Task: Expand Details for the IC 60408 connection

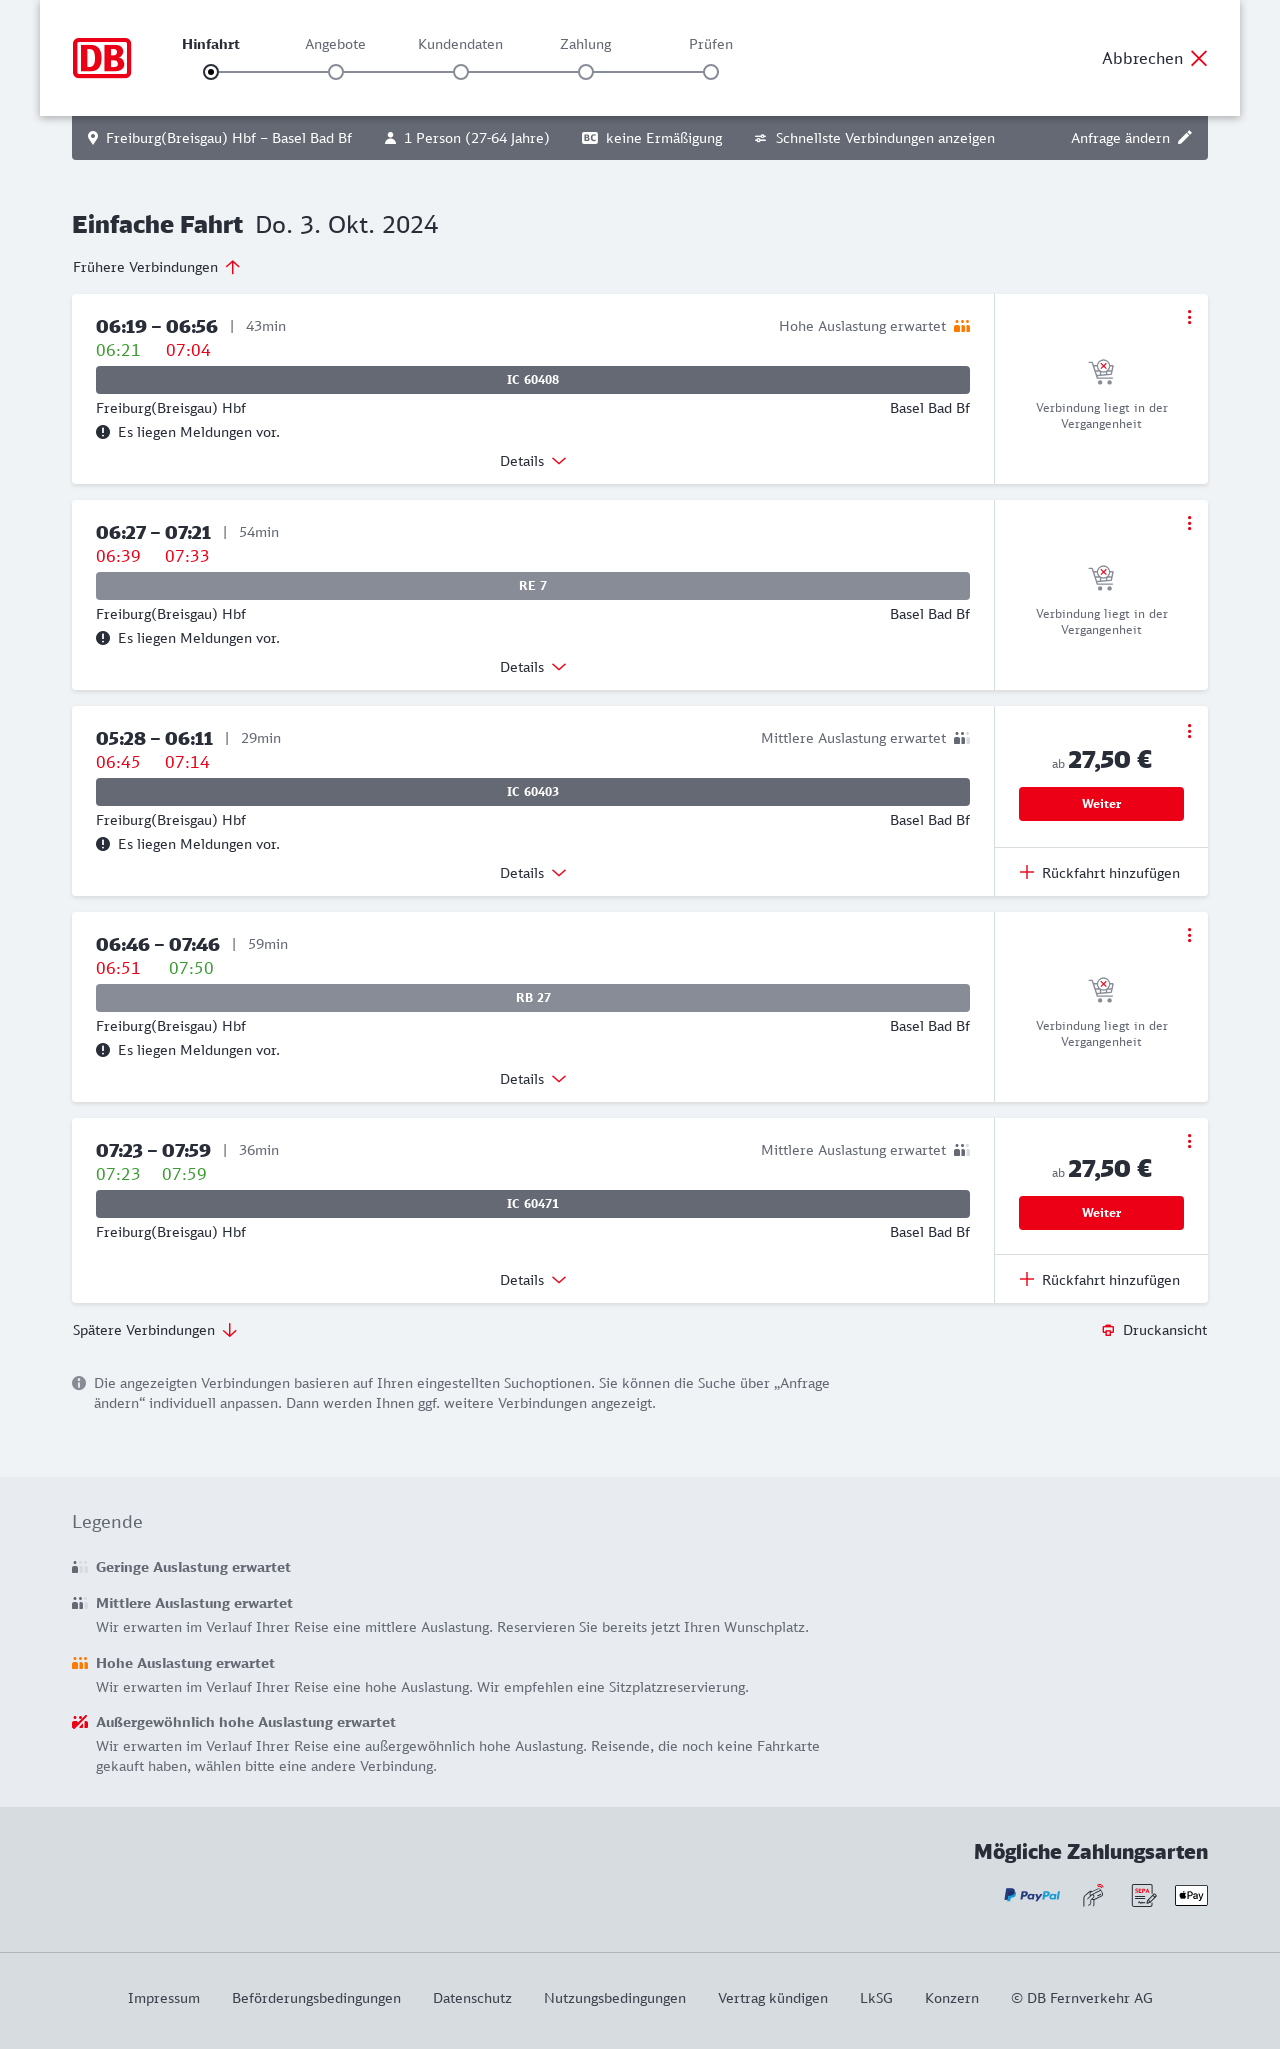Action: pos(533,461)
